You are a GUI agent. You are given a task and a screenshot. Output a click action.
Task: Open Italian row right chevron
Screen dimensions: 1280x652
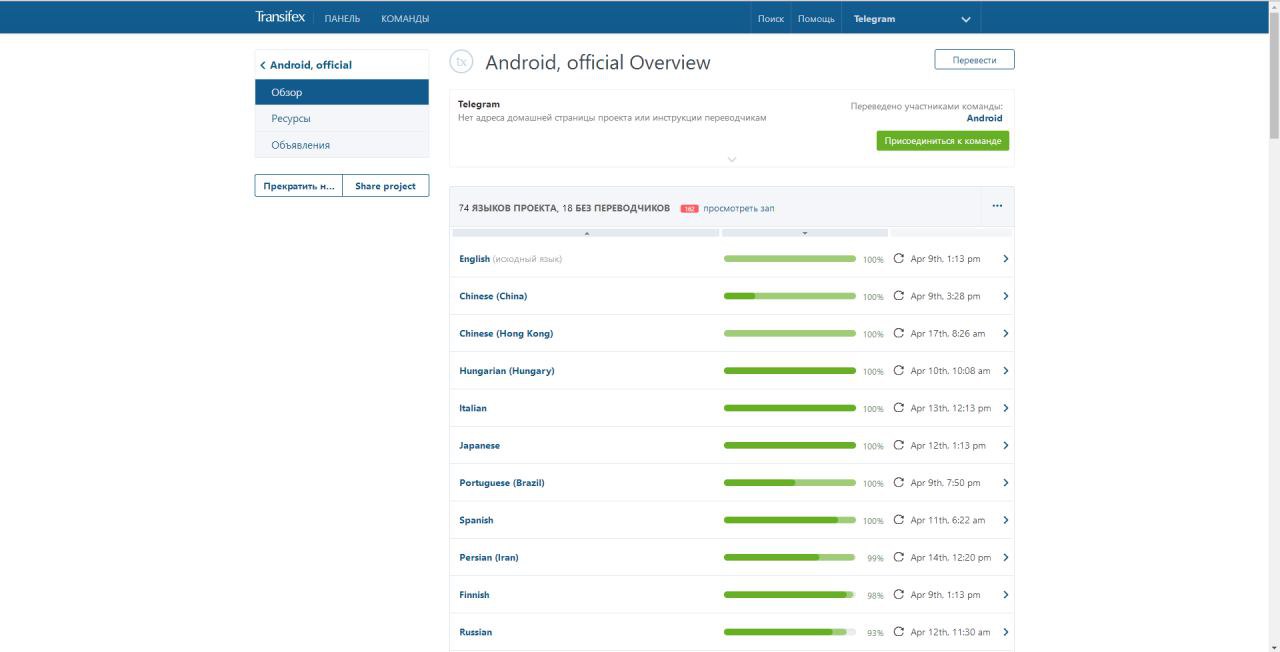1005,408
